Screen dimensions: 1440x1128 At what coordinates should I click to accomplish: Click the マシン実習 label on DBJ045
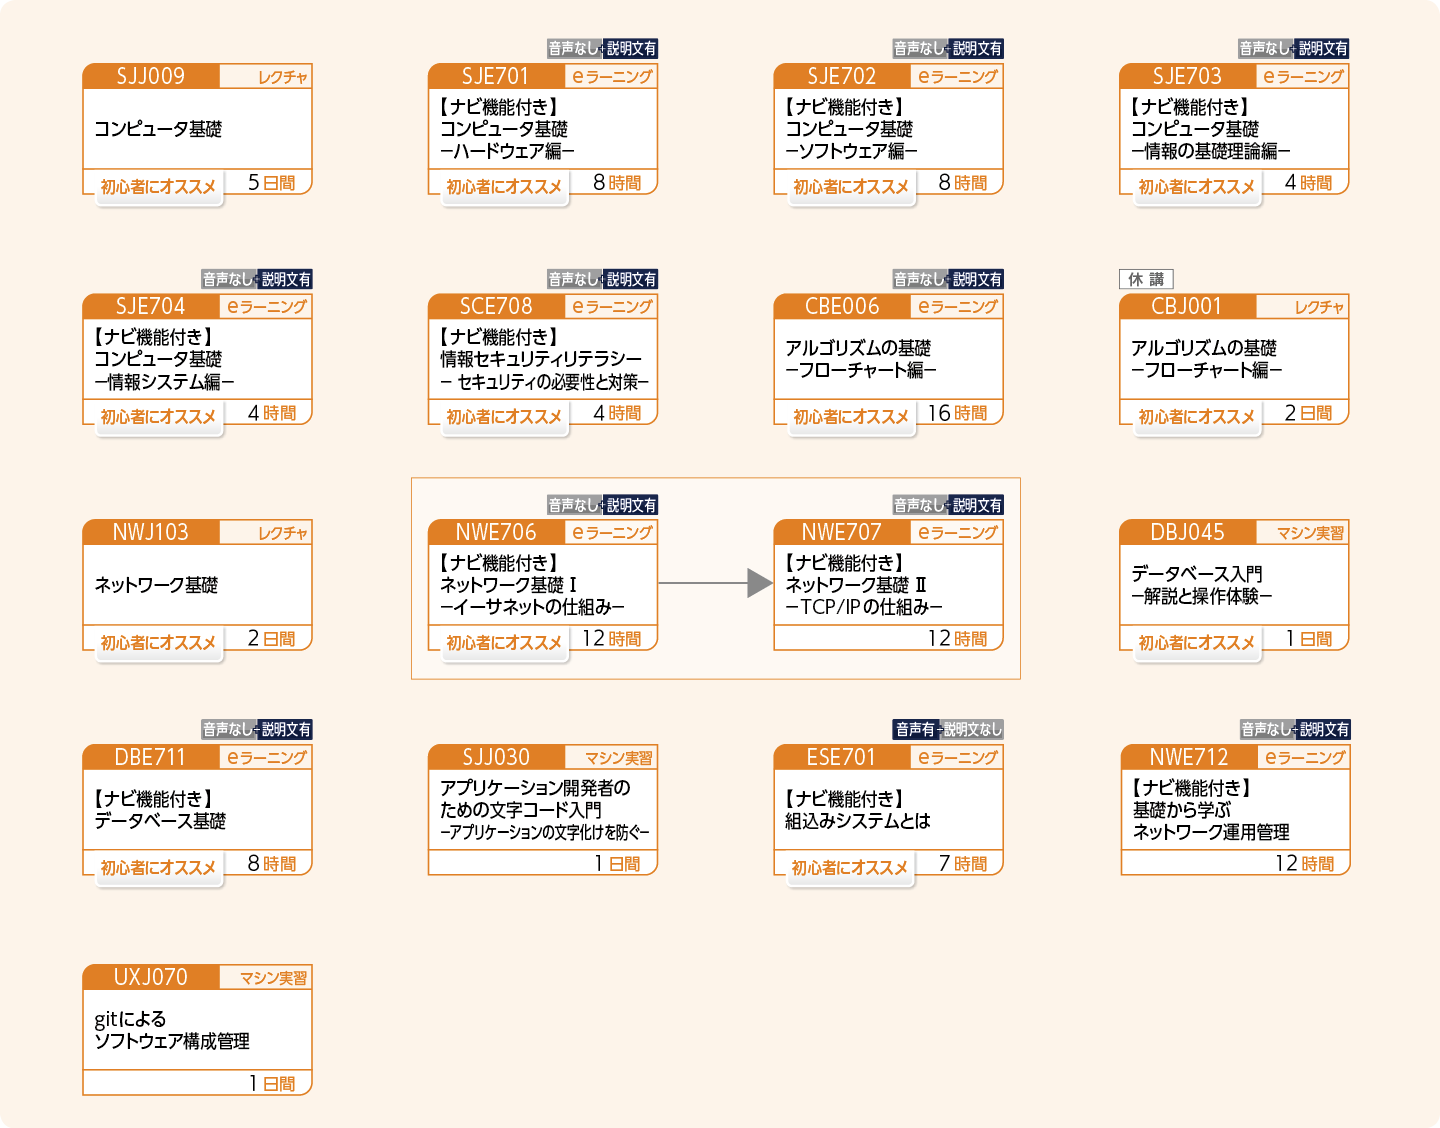click(x=1310, y=533)
